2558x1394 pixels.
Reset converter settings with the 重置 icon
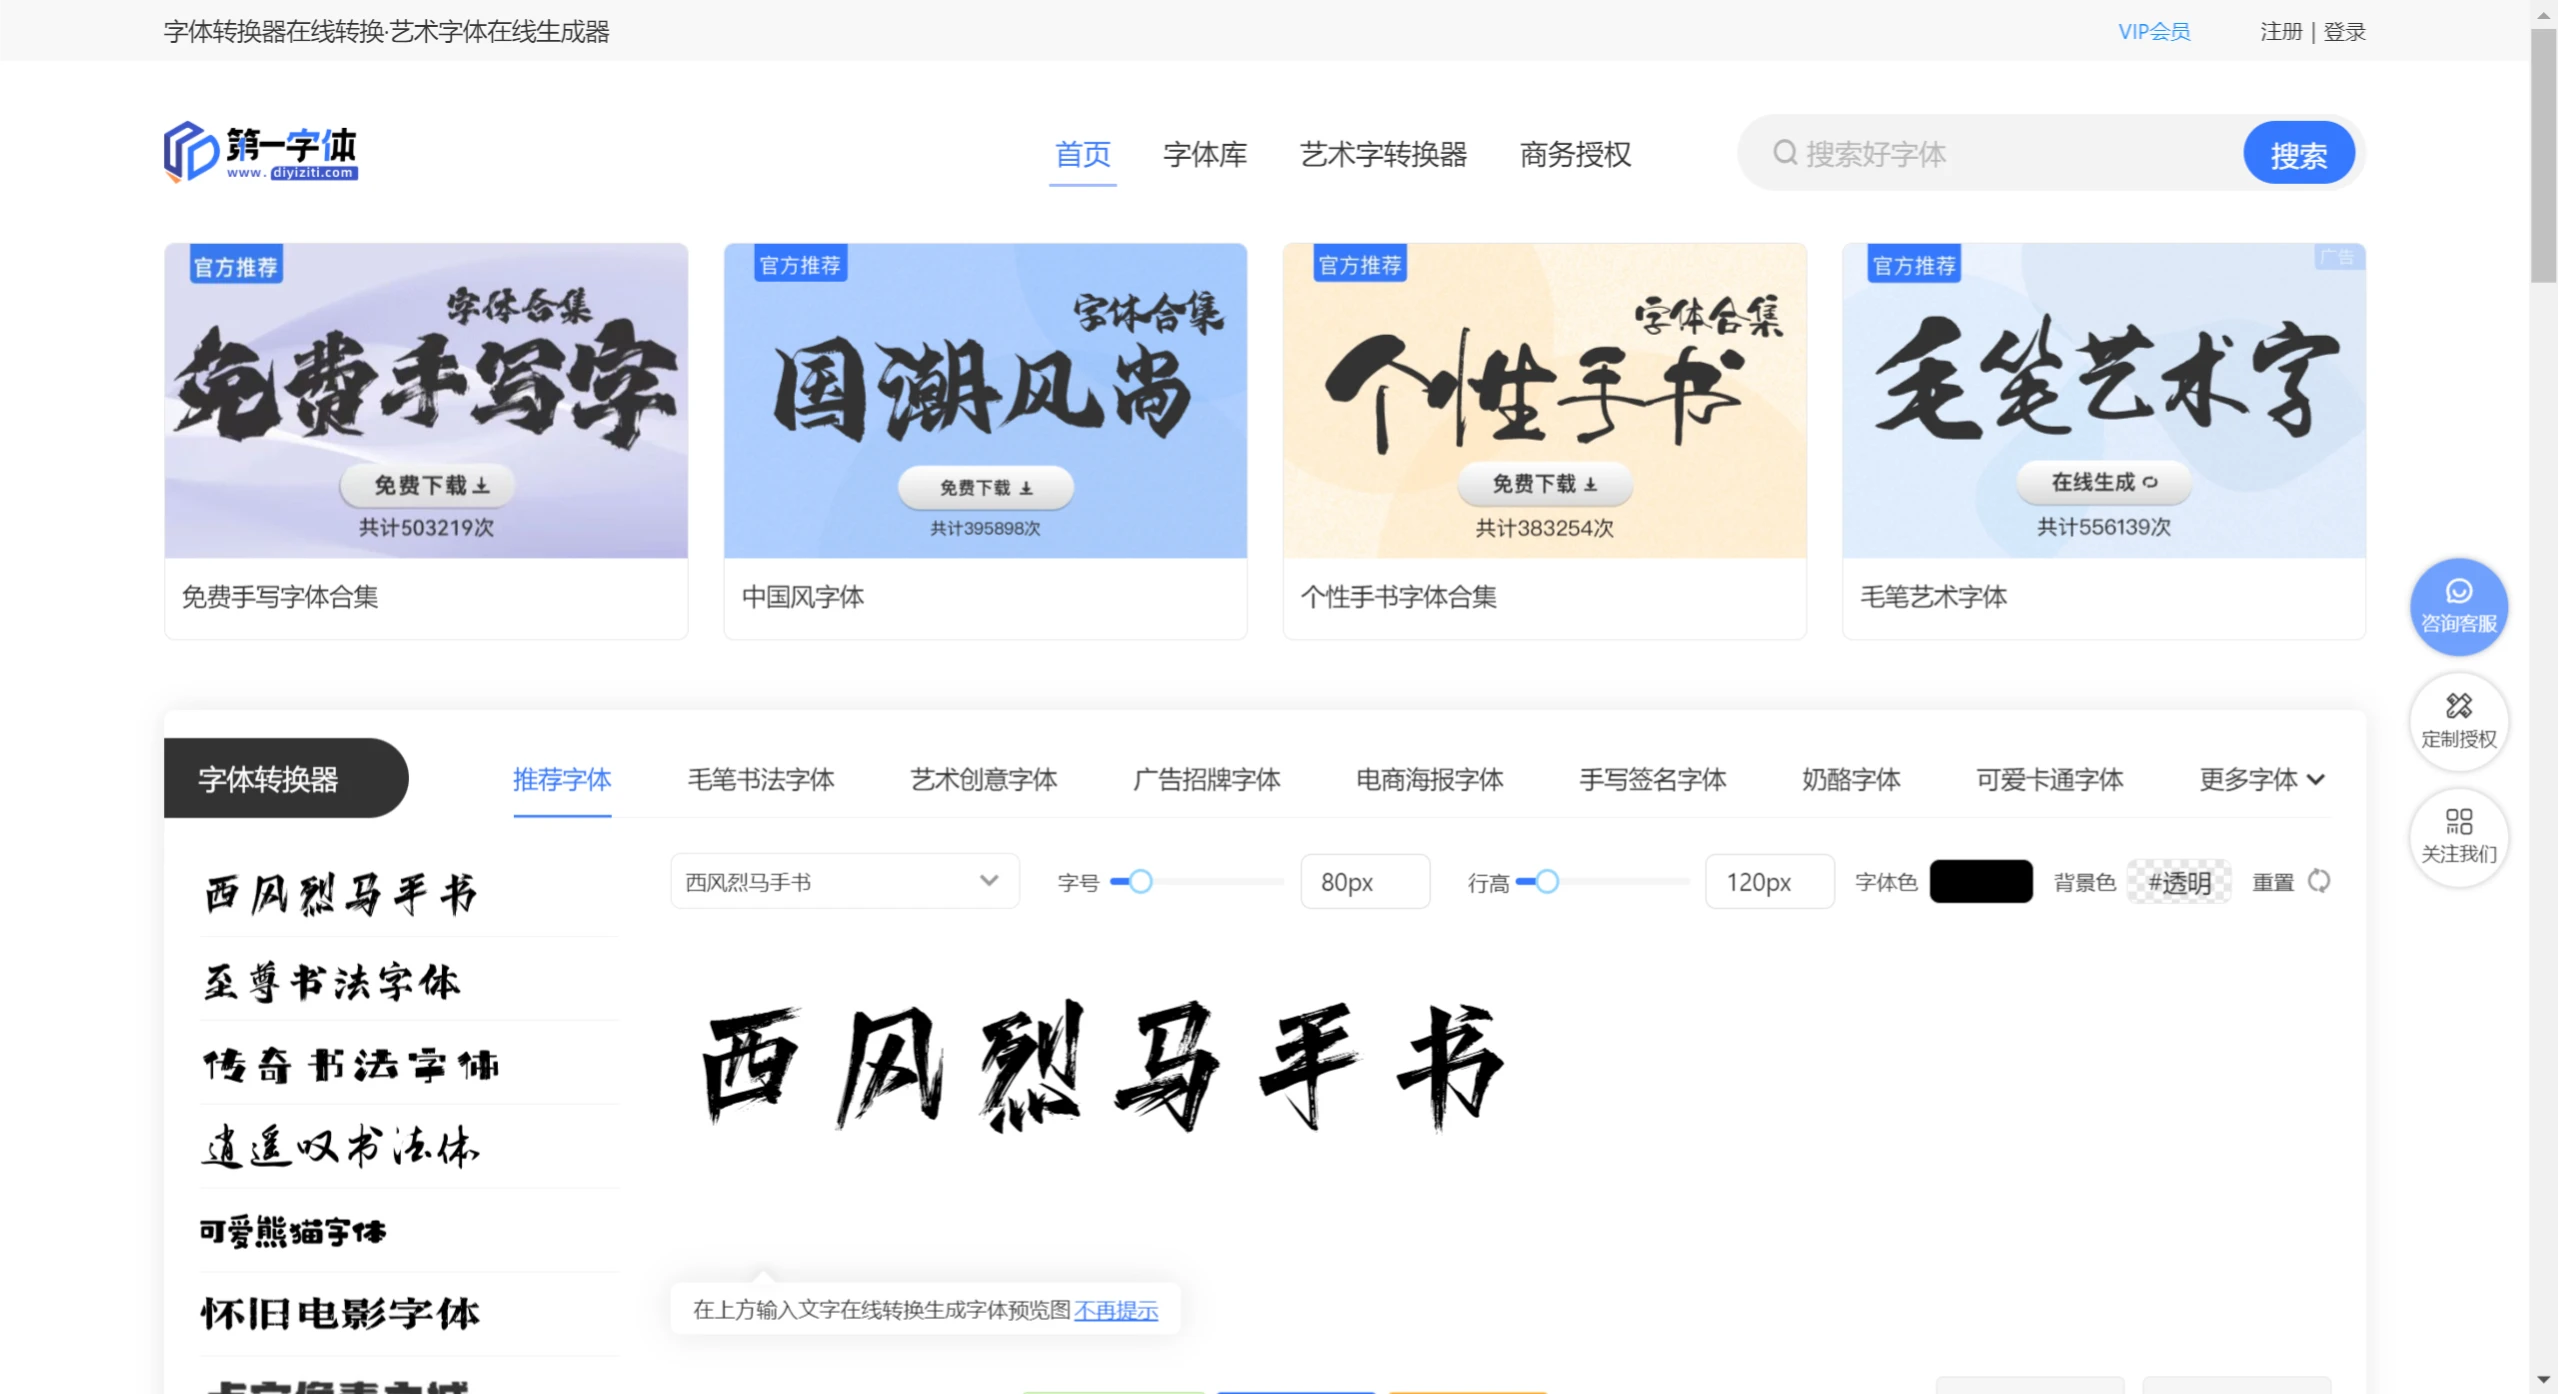[x=2318, y=881]
